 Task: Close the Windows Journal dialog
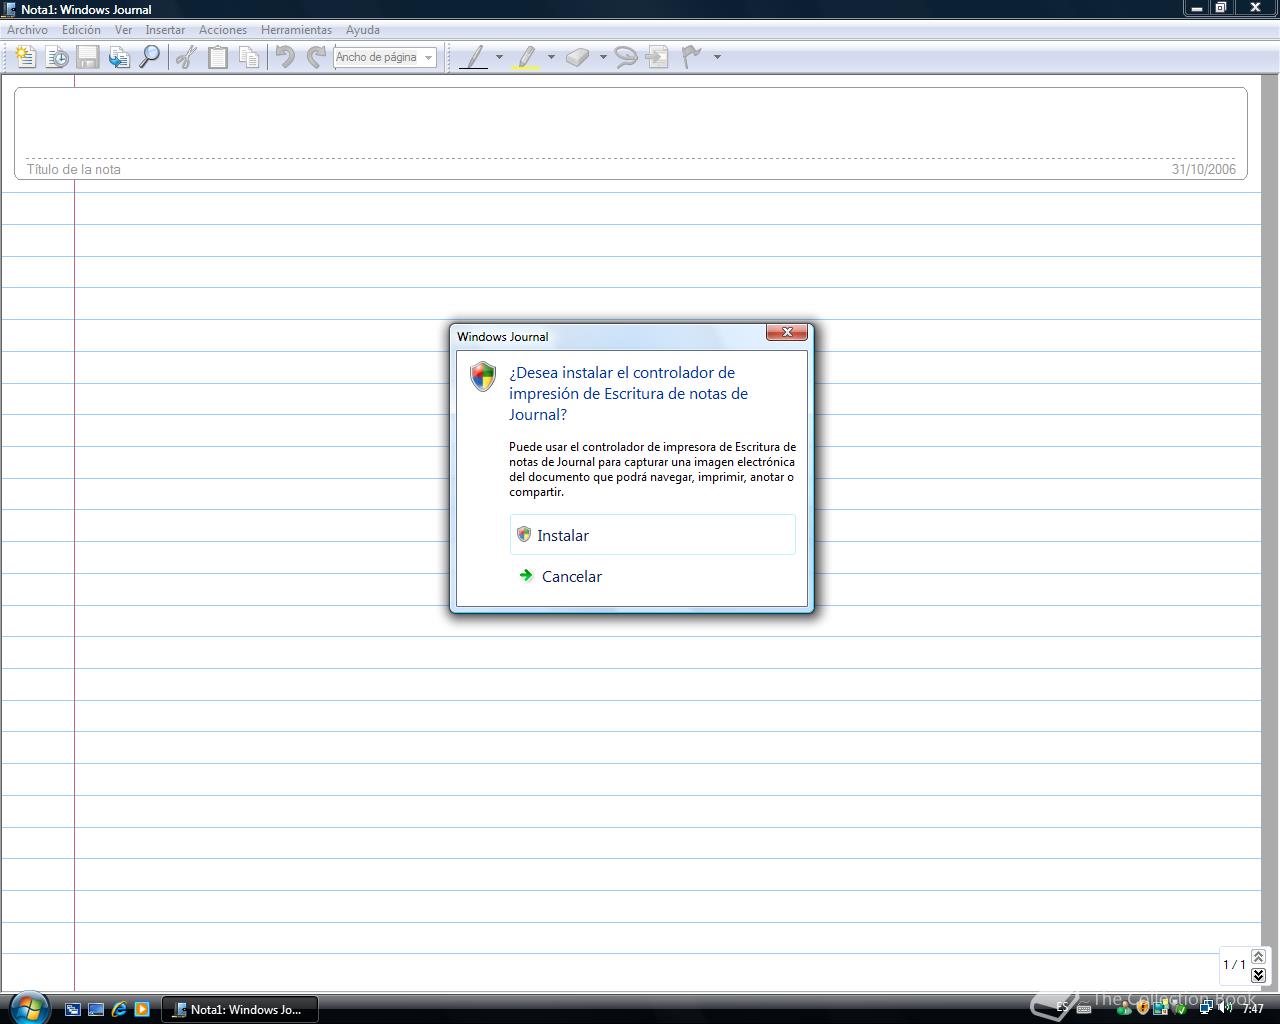tap(787, 332)
